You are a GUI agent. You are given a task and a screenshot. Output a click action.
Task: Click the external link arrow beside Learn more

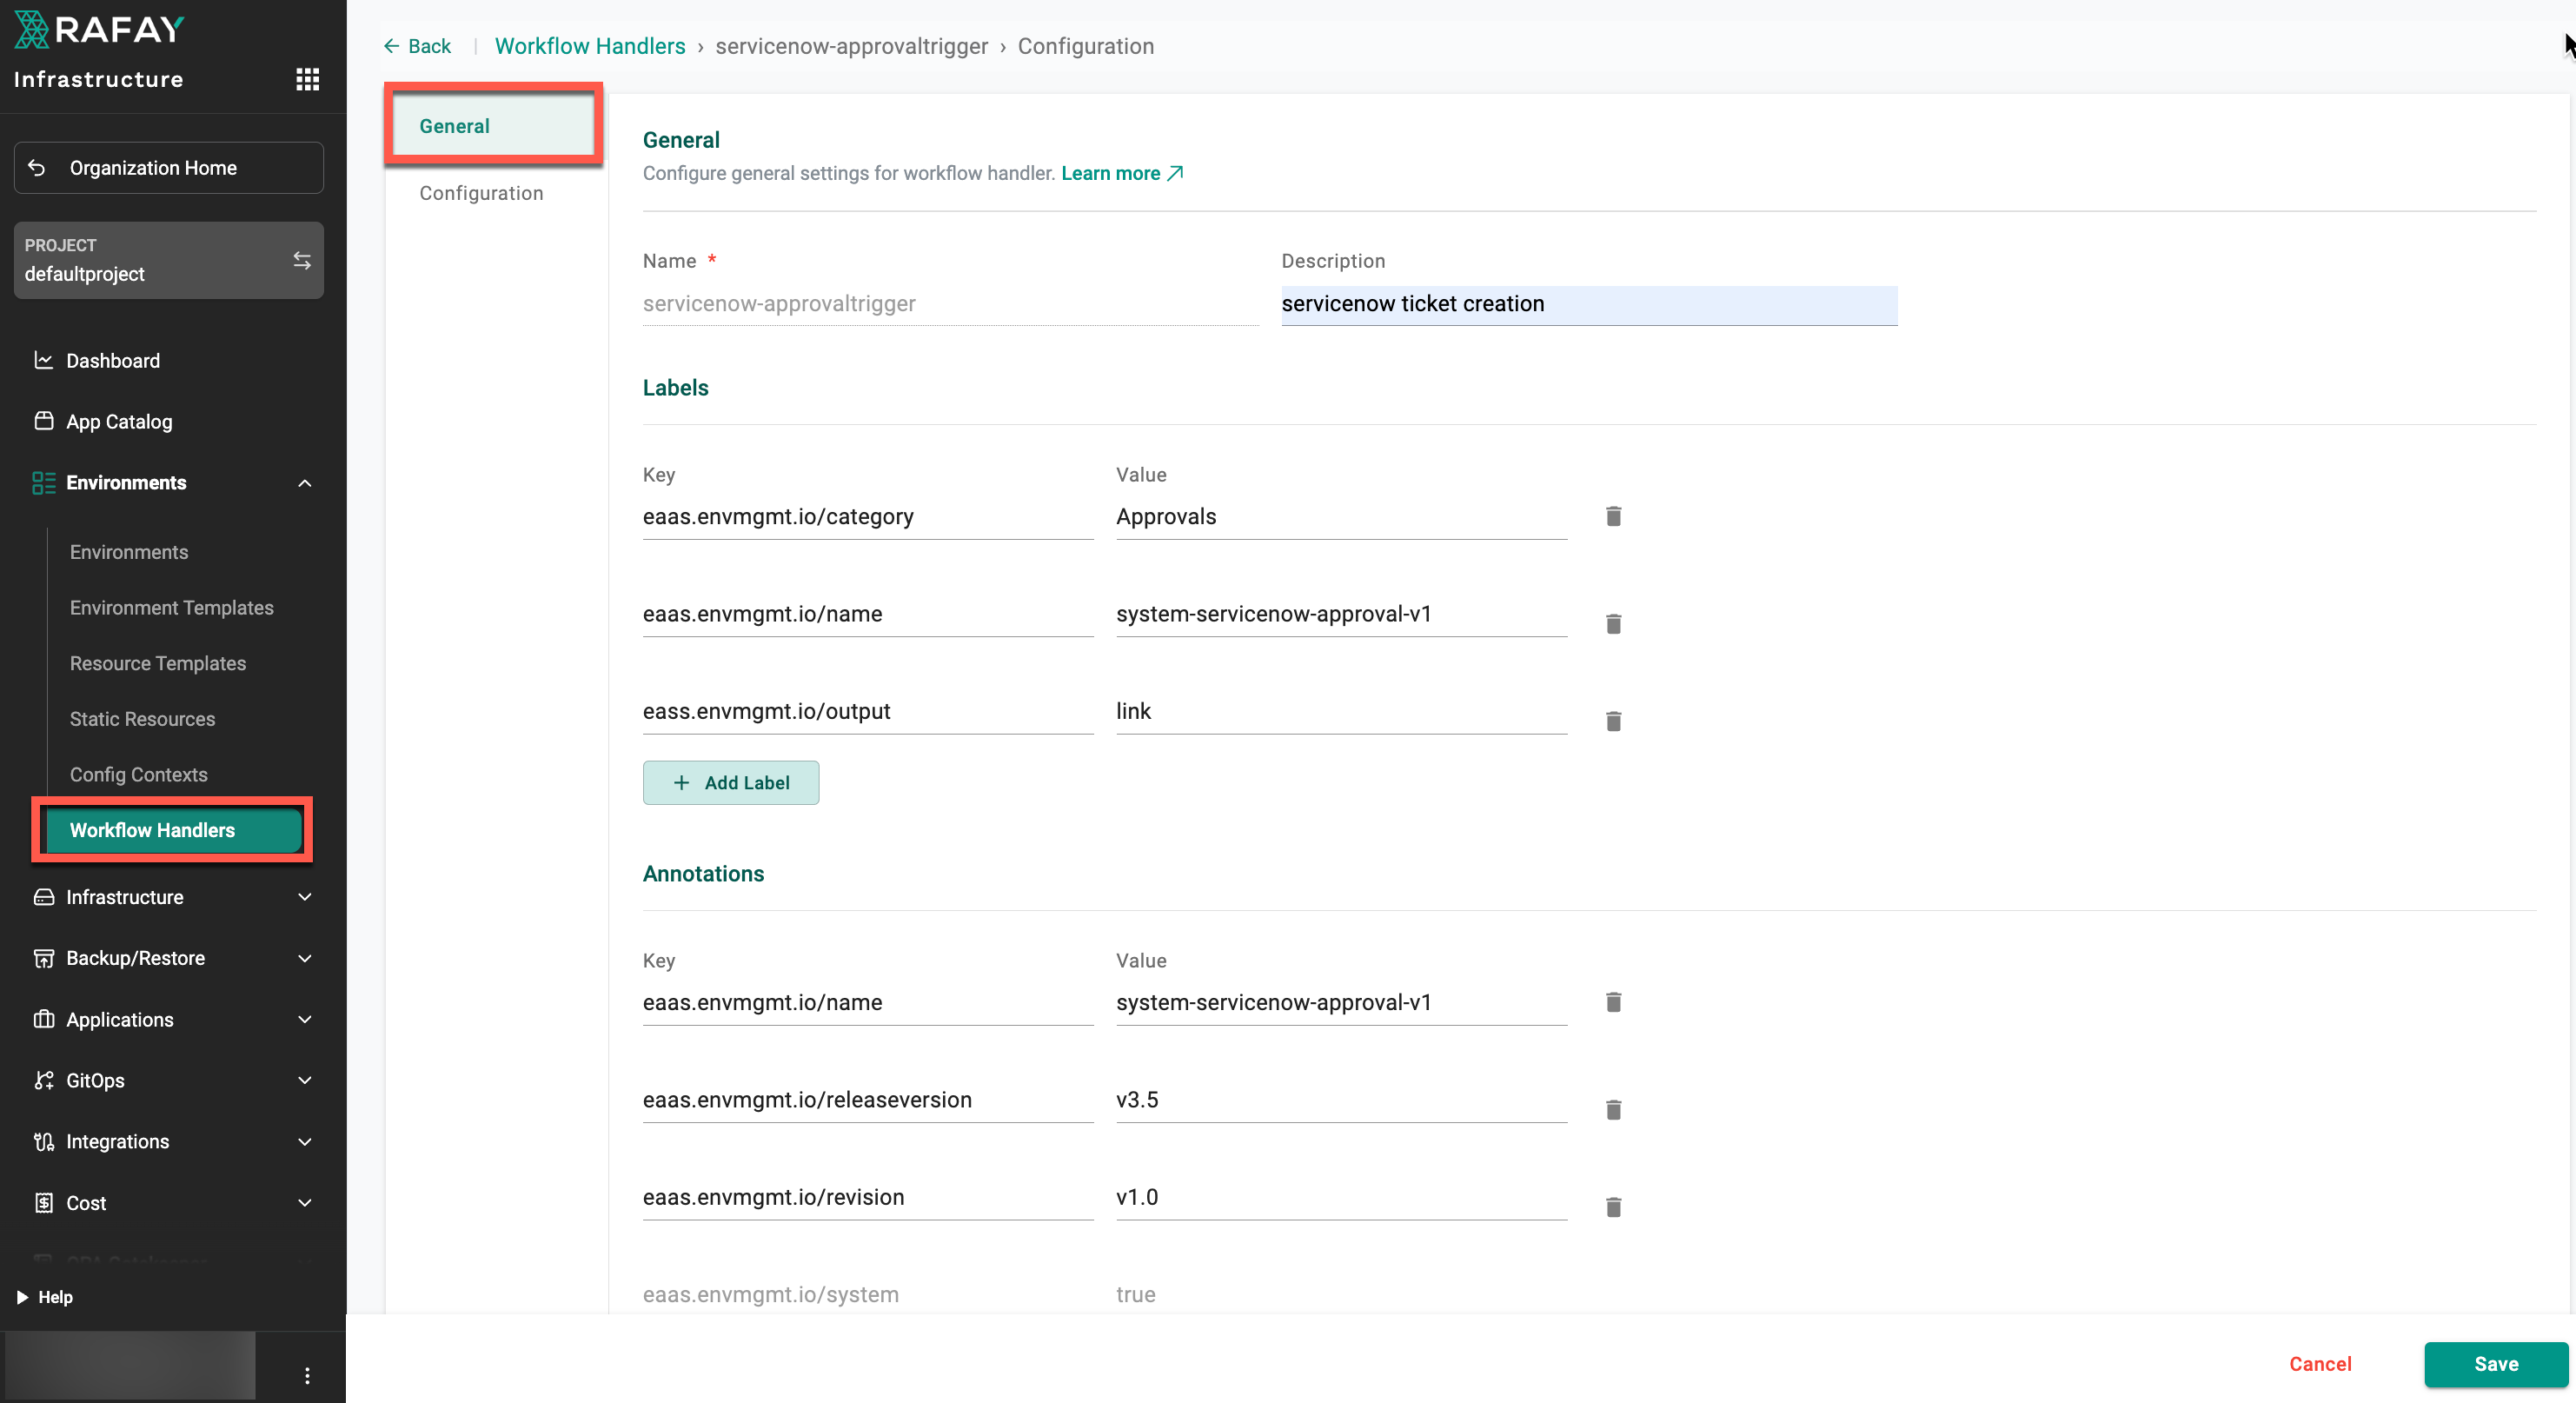point(1176,173)
